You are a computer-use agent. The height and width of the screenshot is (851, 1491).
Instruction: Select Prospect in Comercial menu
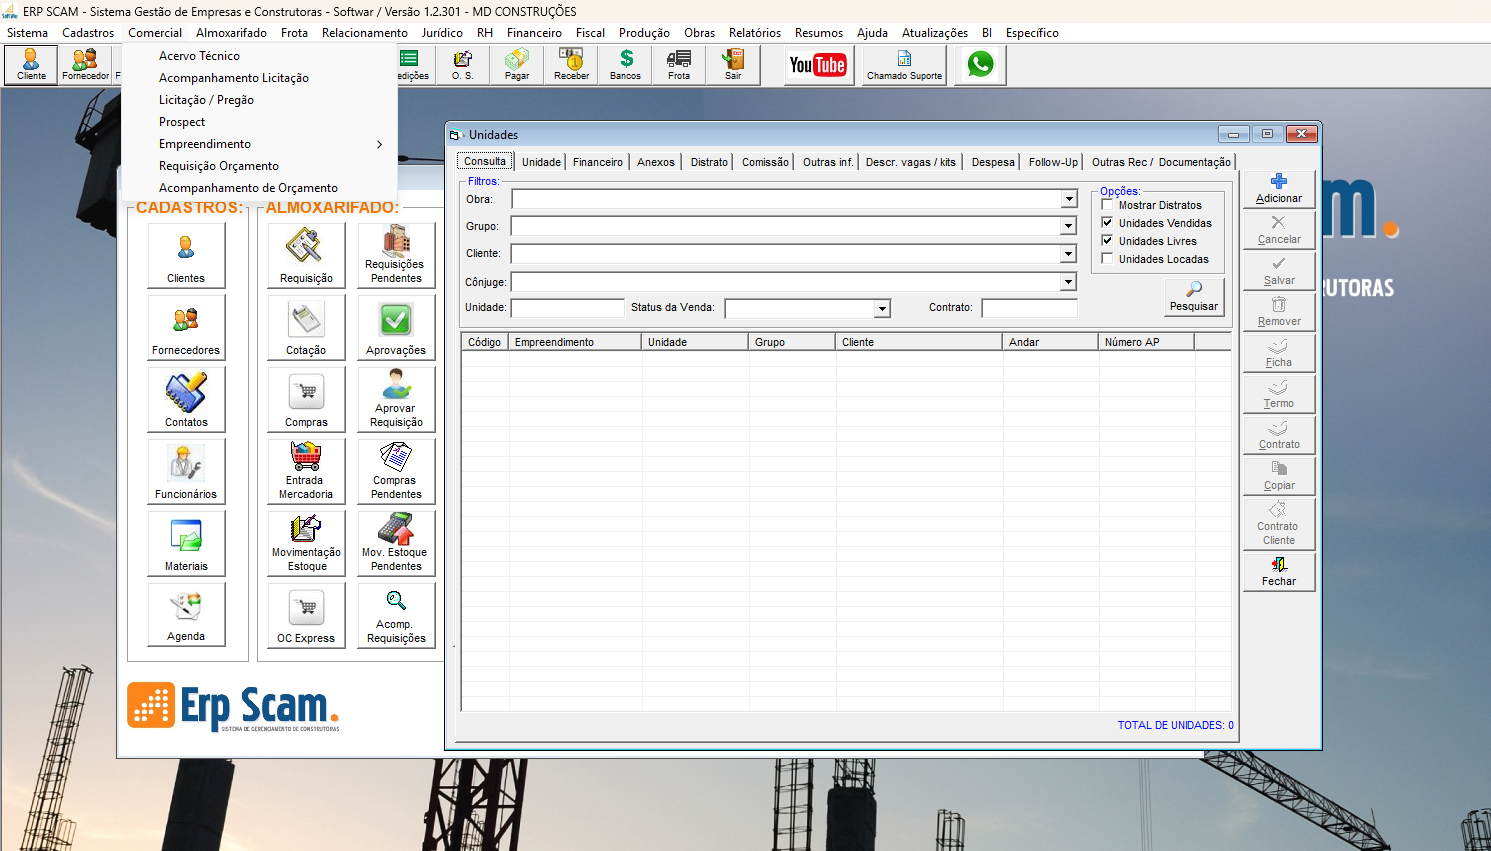(182, 122)
